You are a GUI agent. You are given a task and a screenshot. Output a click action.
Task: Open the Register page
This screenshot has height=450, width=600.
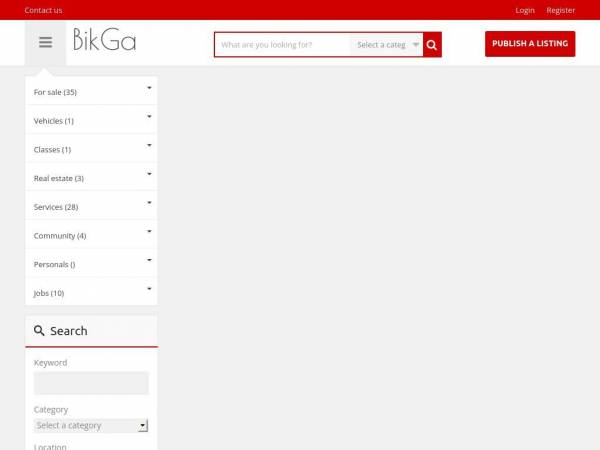pos(560,10)
